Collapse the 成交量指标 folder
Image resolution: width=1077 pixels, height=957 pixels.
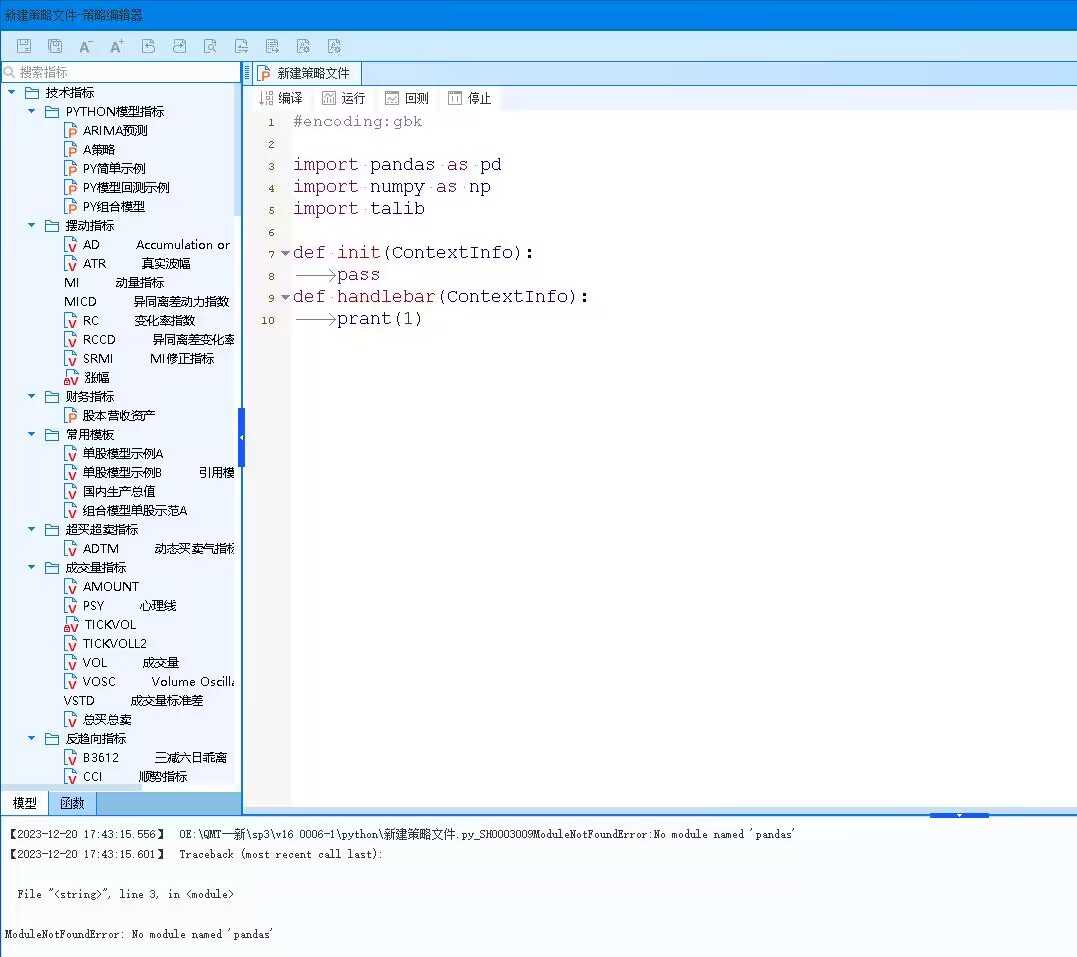32,567
